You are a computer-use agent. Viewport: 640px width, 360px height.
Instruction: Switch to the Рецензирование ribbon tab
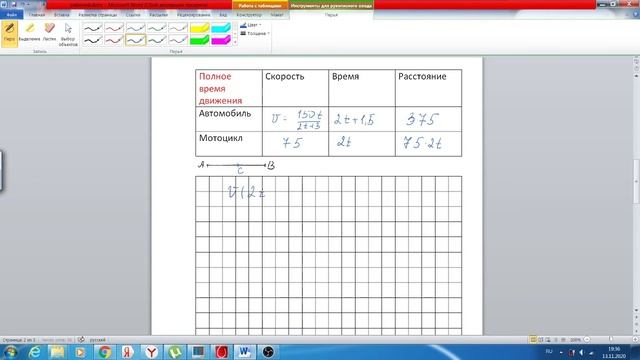[193, 15]
